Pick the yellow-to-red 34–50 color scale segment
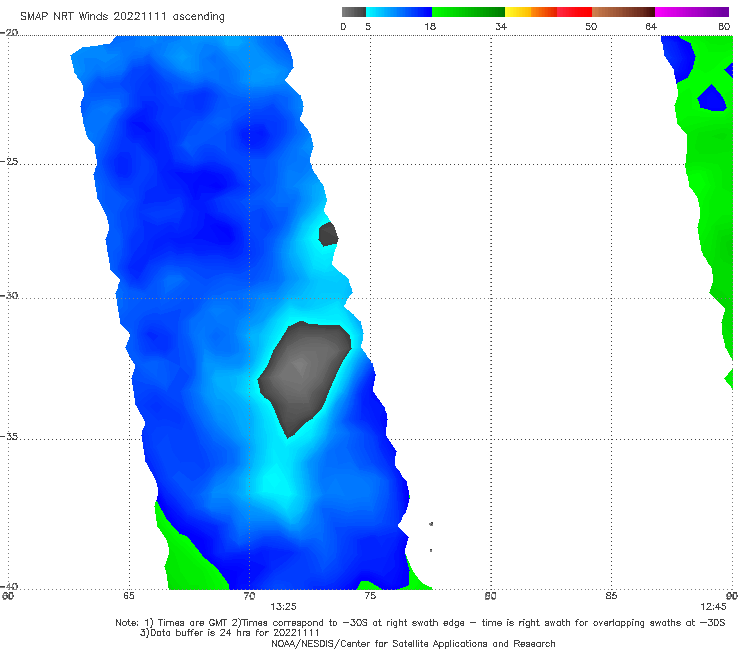The image size is (740, 650). tap(548, 12)
